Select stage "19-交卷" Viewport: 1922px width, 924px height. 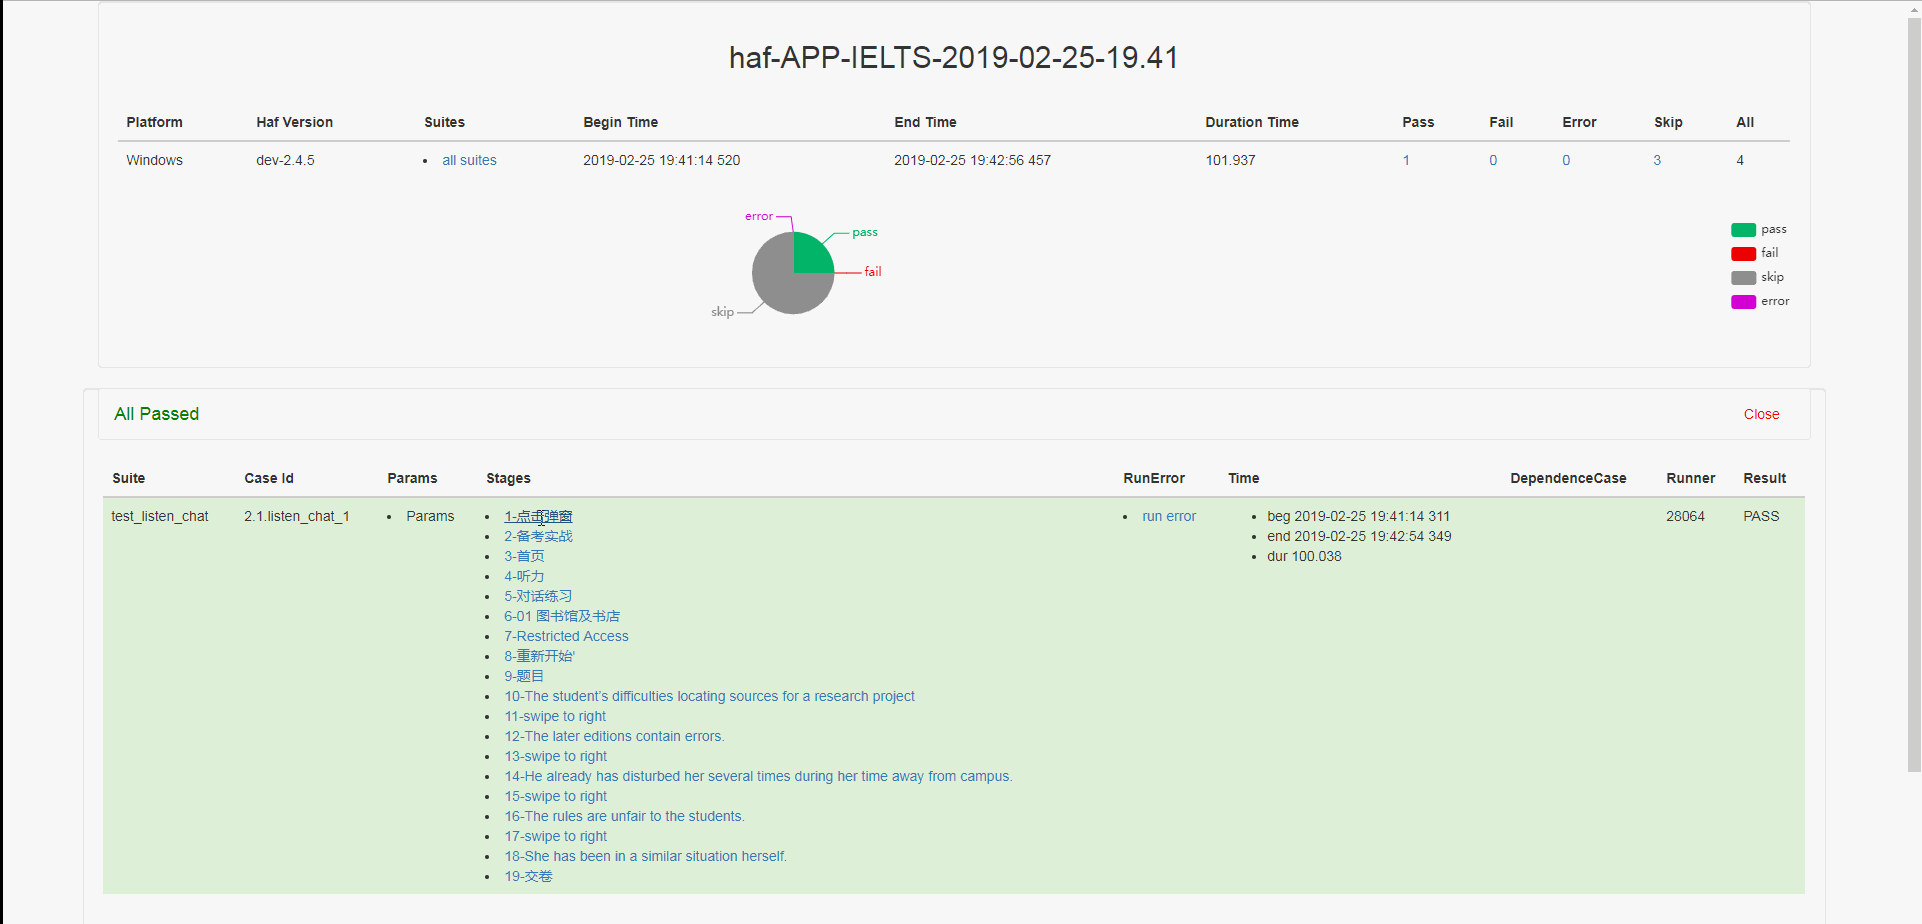coord(528,876)
